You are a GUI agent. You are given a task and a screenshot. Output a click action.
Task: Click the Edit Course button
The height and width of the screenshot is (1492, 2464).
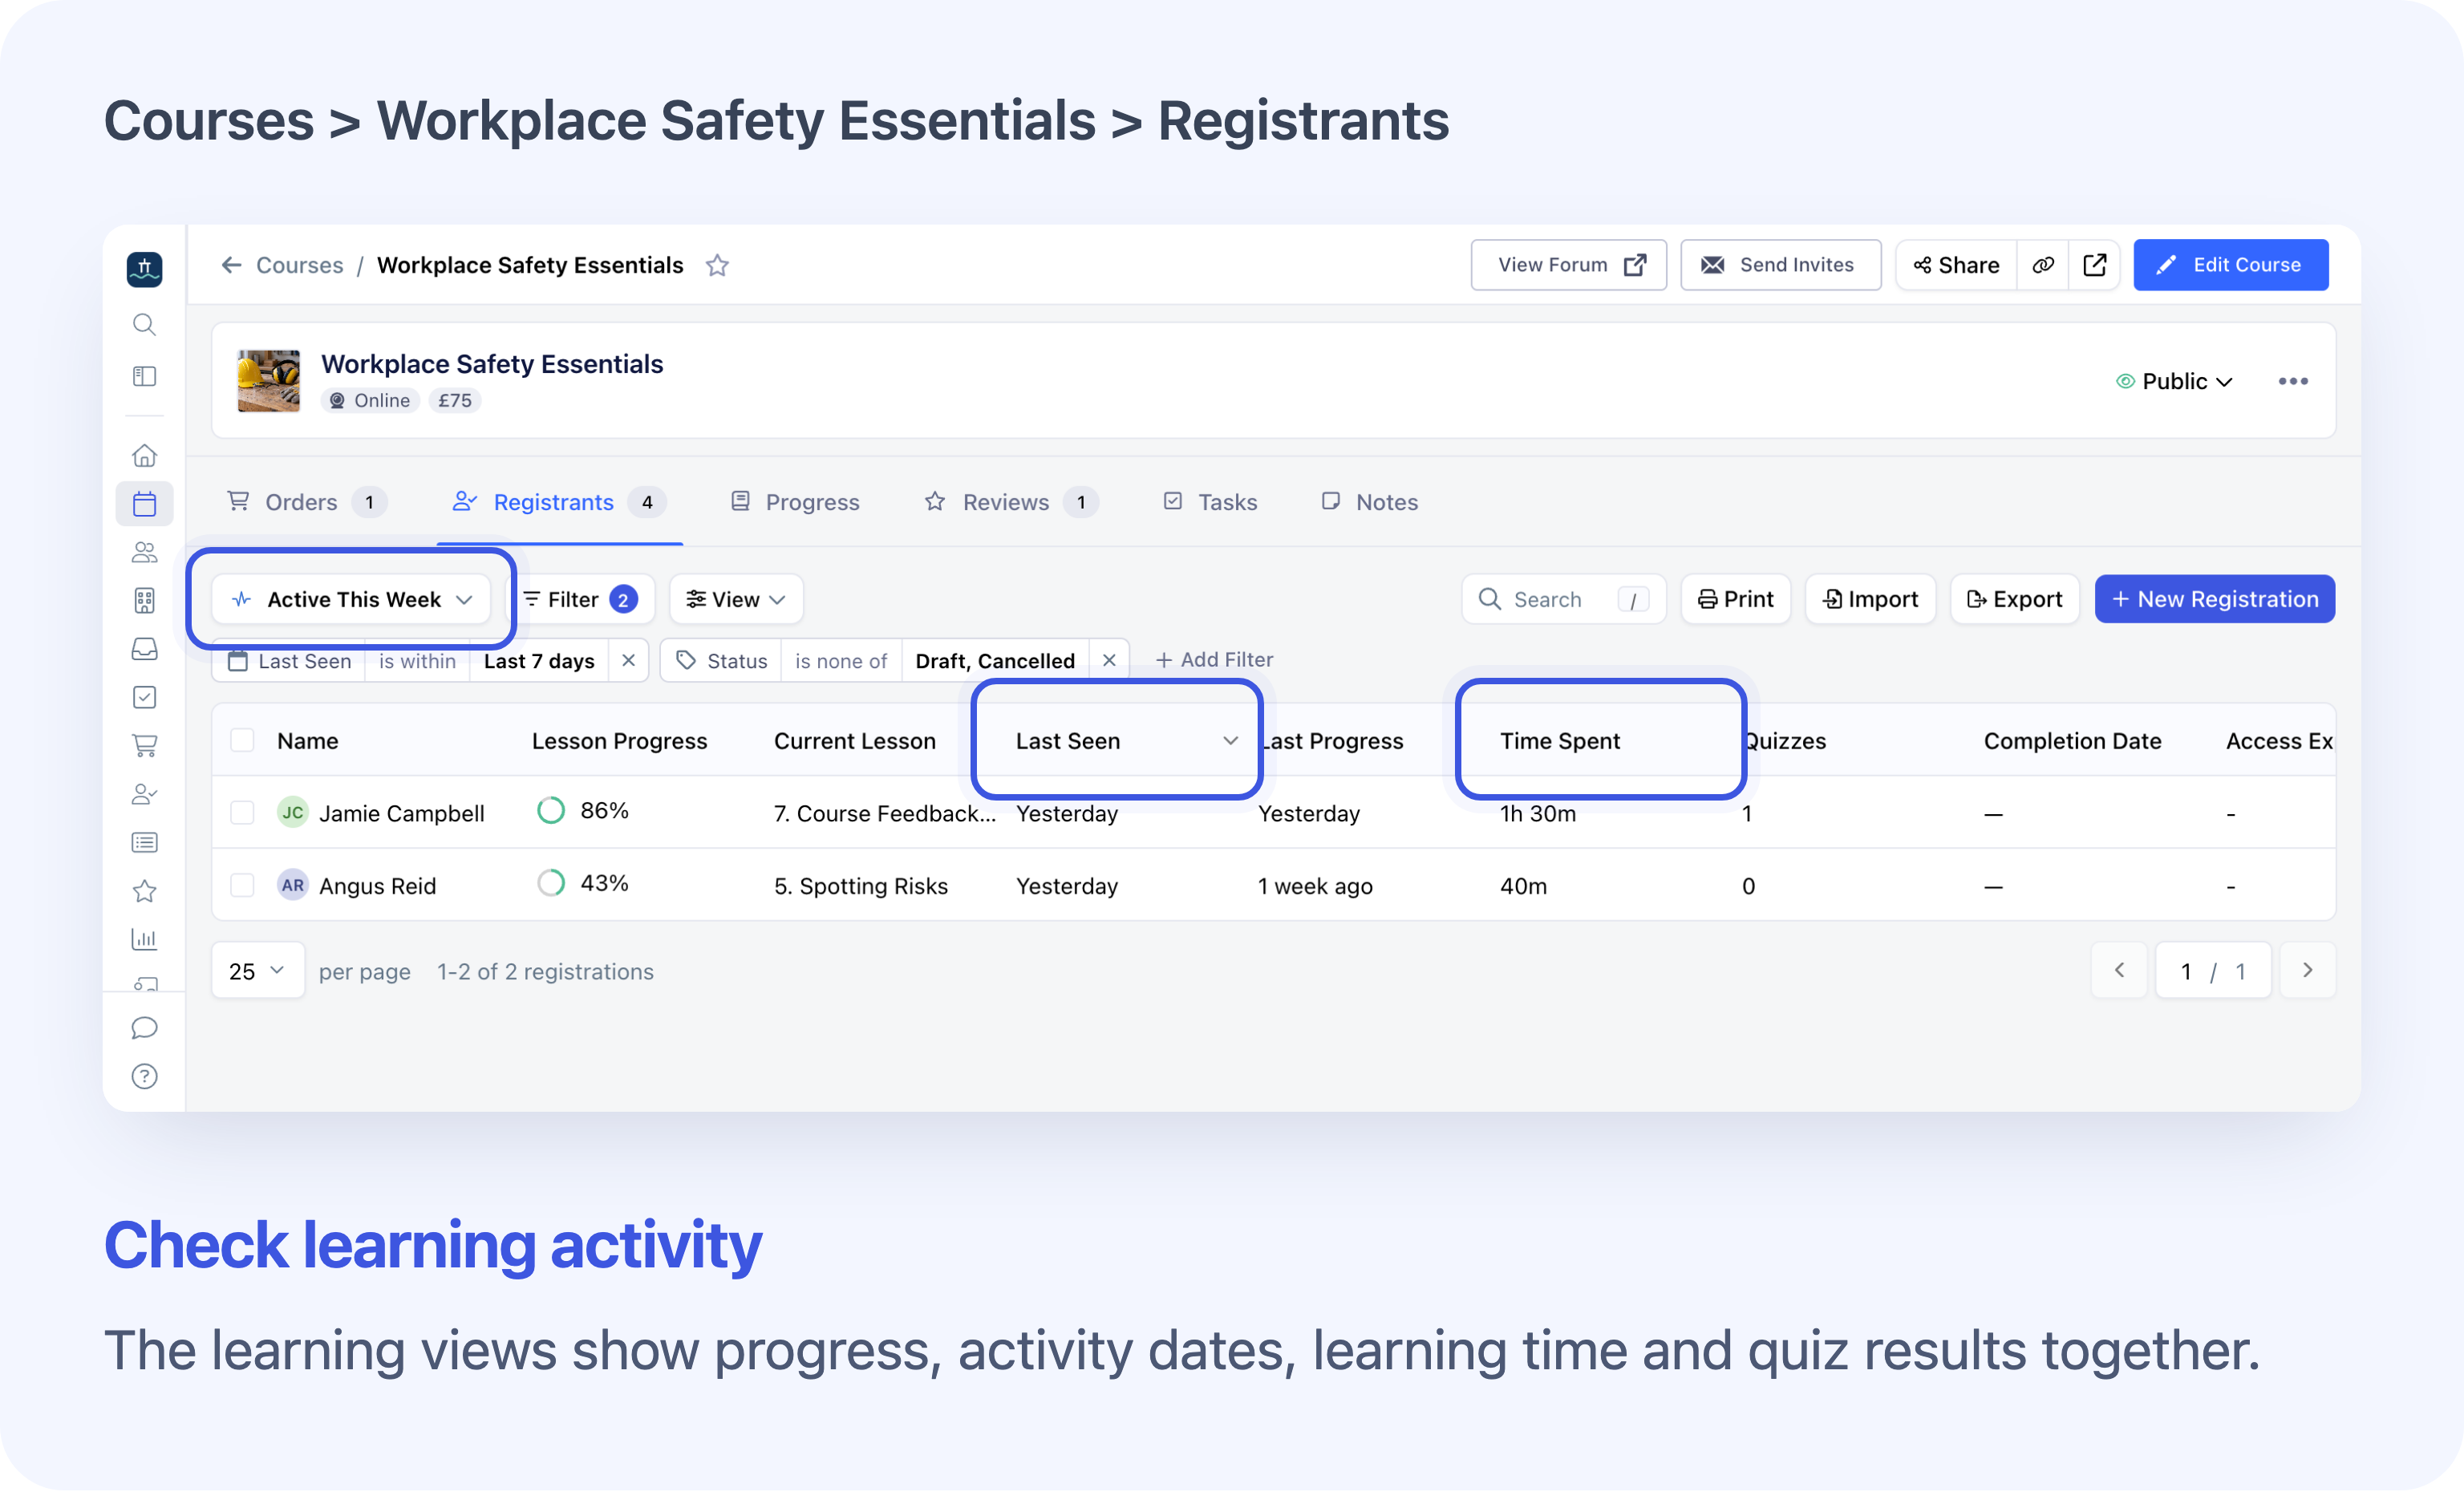[2230, 265]
